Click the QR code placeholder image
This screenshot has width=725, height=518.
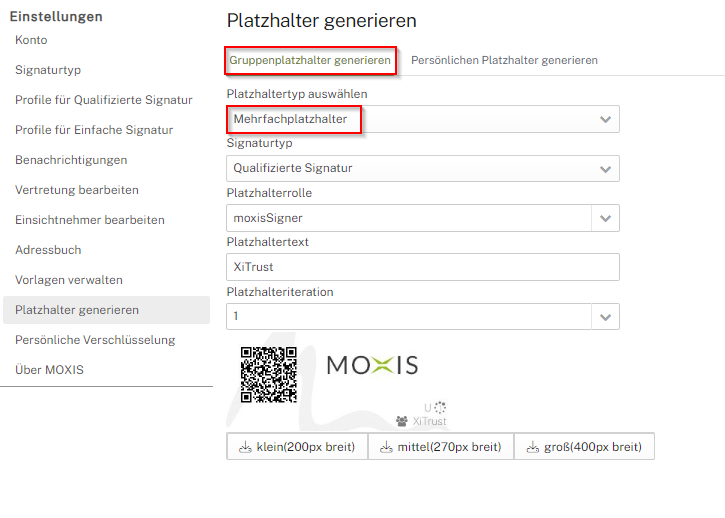[269, 374]
